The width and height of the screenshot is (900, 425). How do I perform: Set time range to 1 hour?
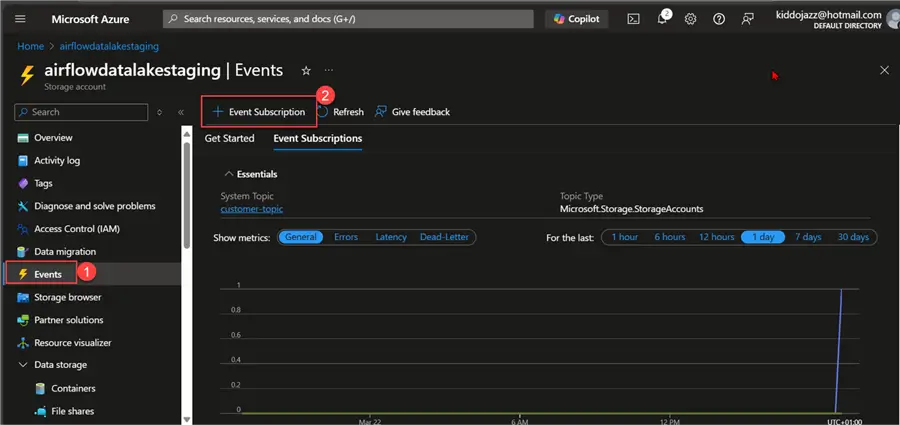click(x=624, y=237)
